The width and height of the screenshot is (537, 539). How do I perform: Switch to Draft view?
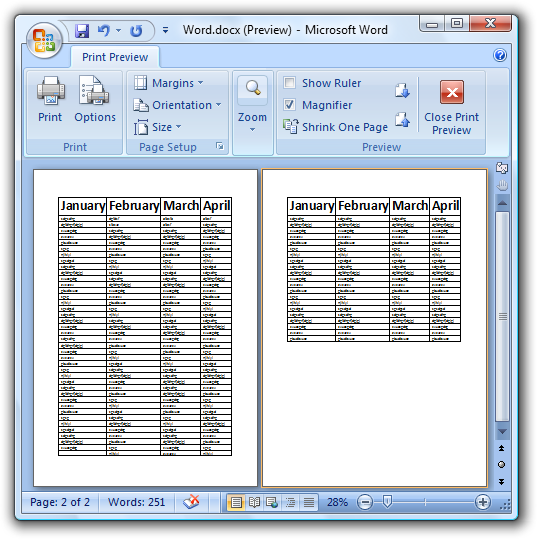(309, 503)
